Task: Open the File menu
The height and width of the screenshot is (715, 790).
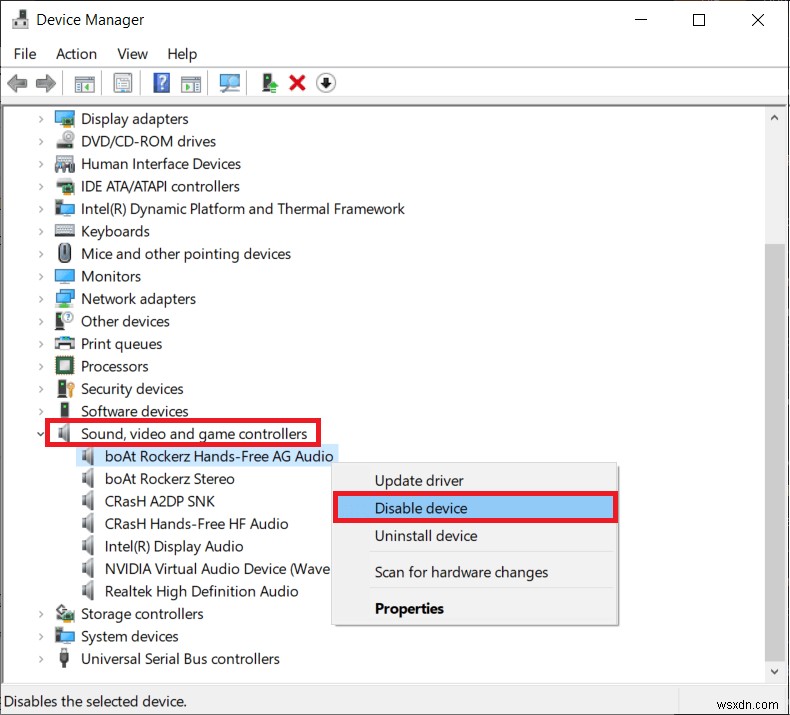Action: [x=25, y=54]
